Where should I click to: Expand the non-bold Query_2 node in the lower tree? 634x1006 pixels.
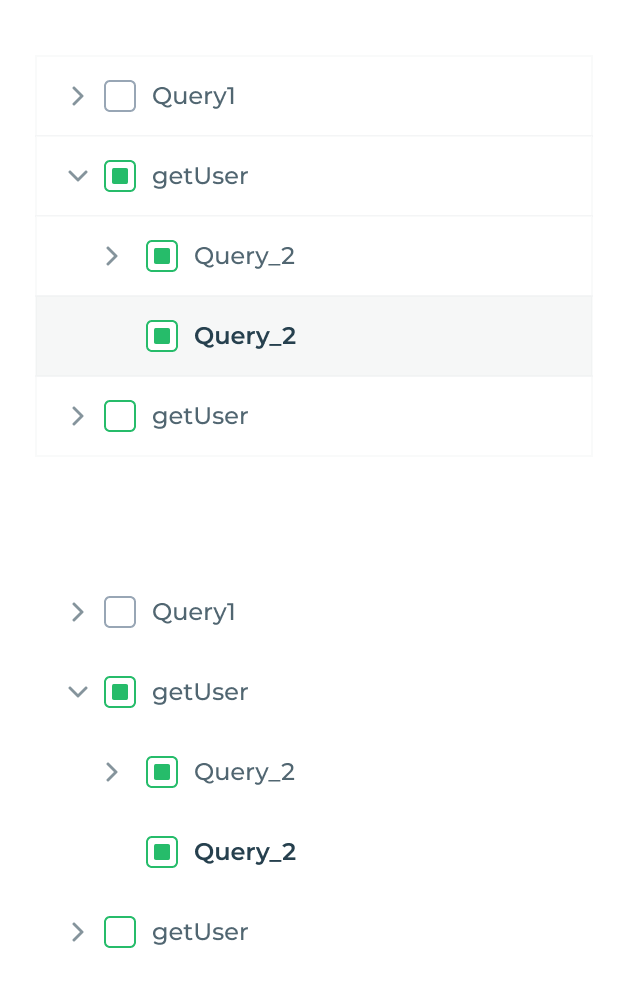pos(112,772)
